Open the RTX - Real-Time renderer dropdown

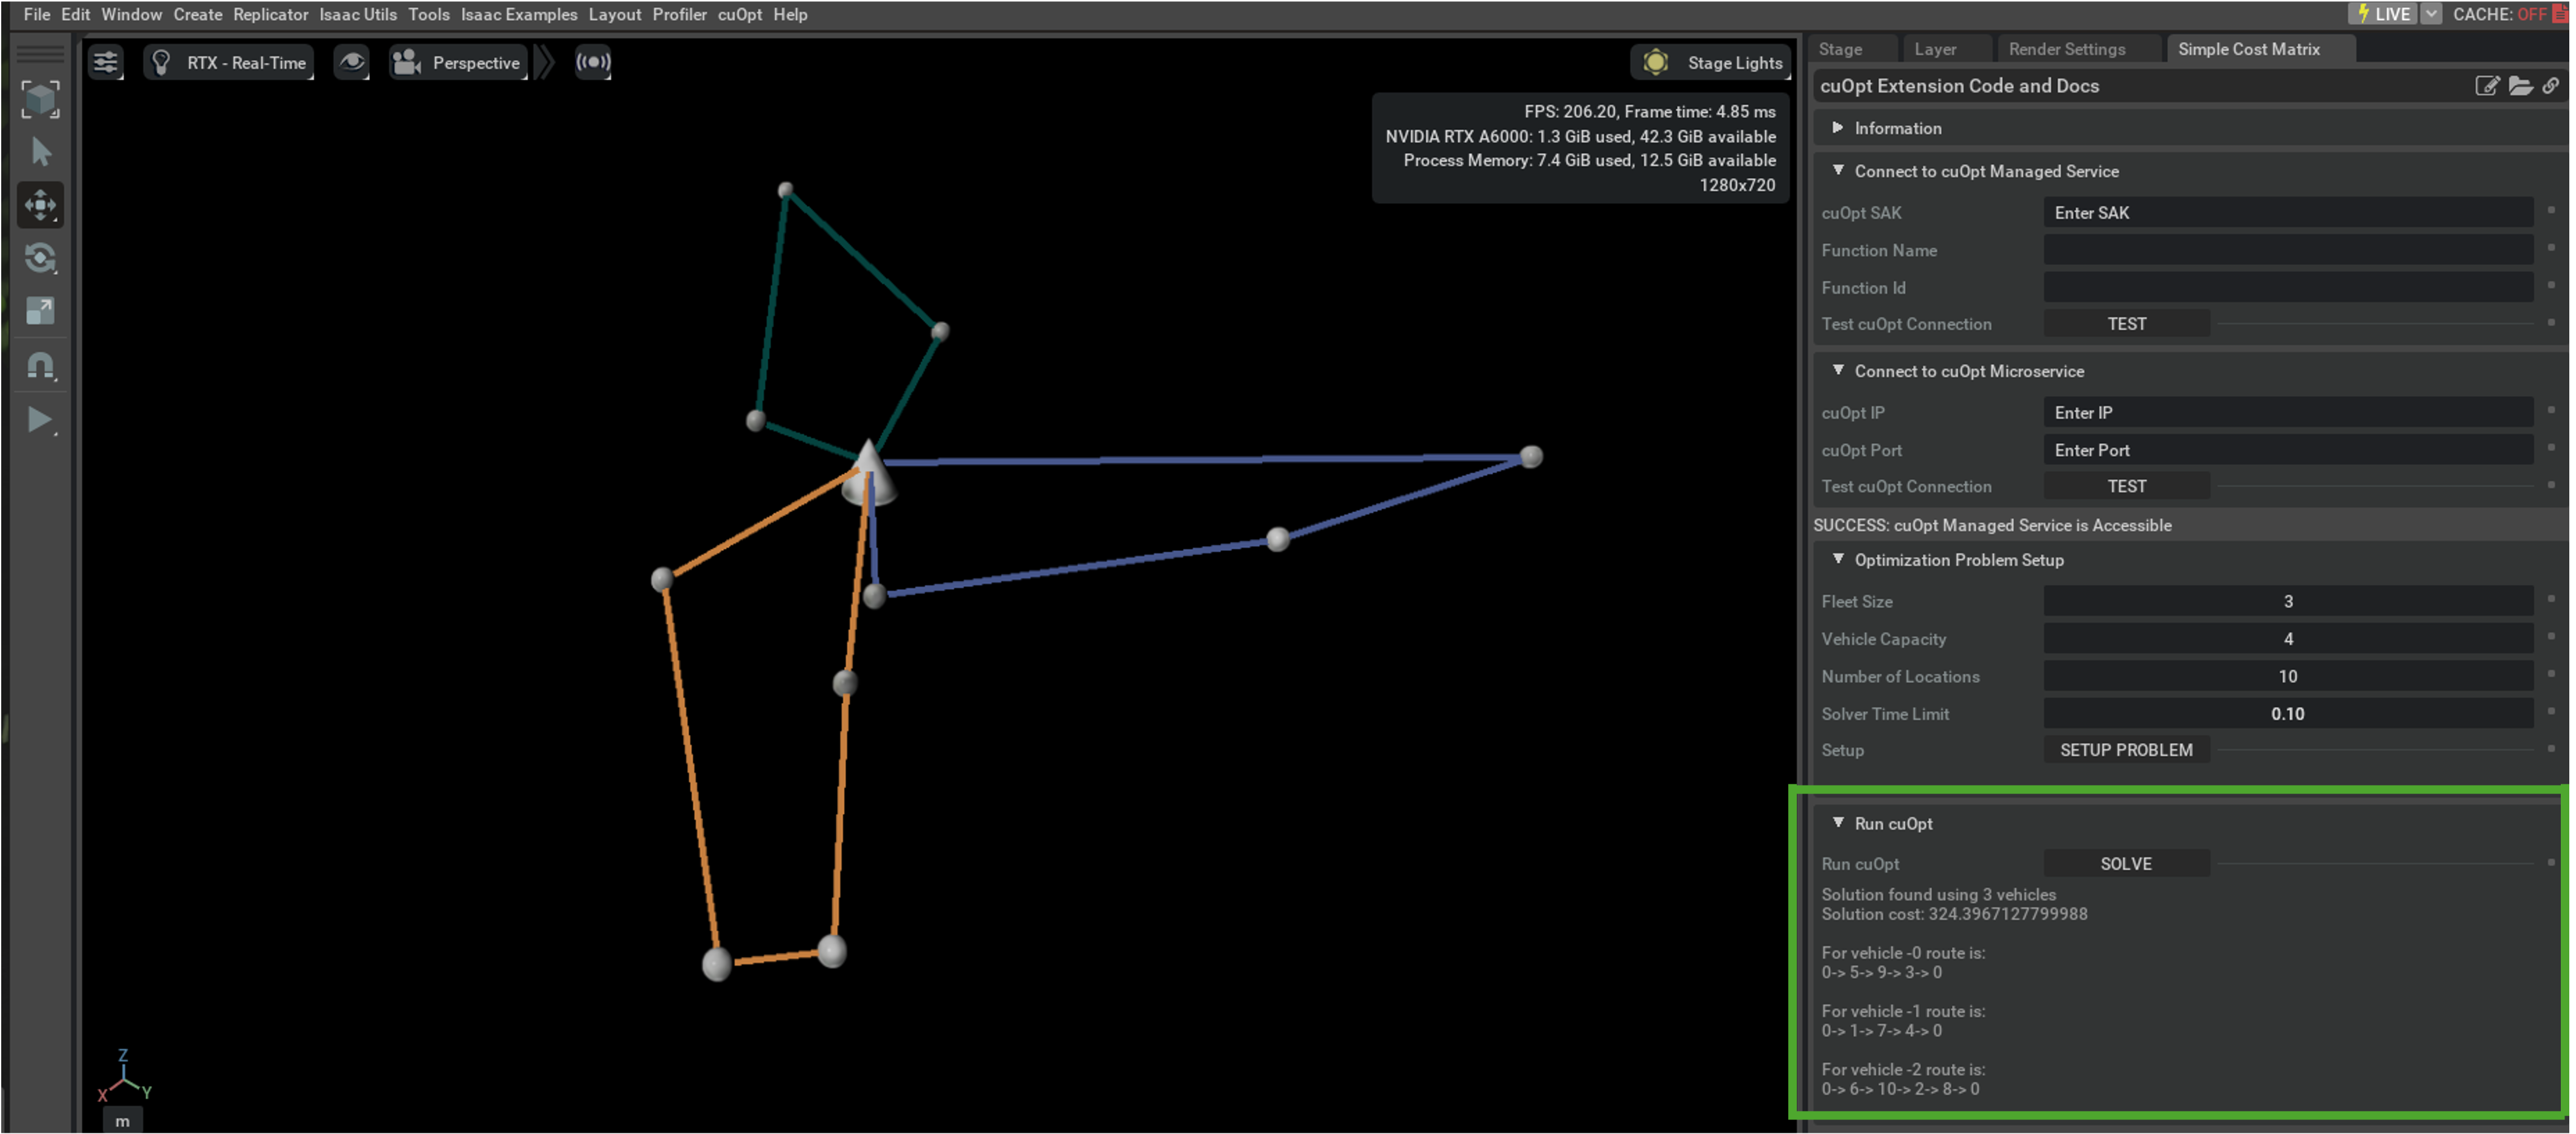229,62
